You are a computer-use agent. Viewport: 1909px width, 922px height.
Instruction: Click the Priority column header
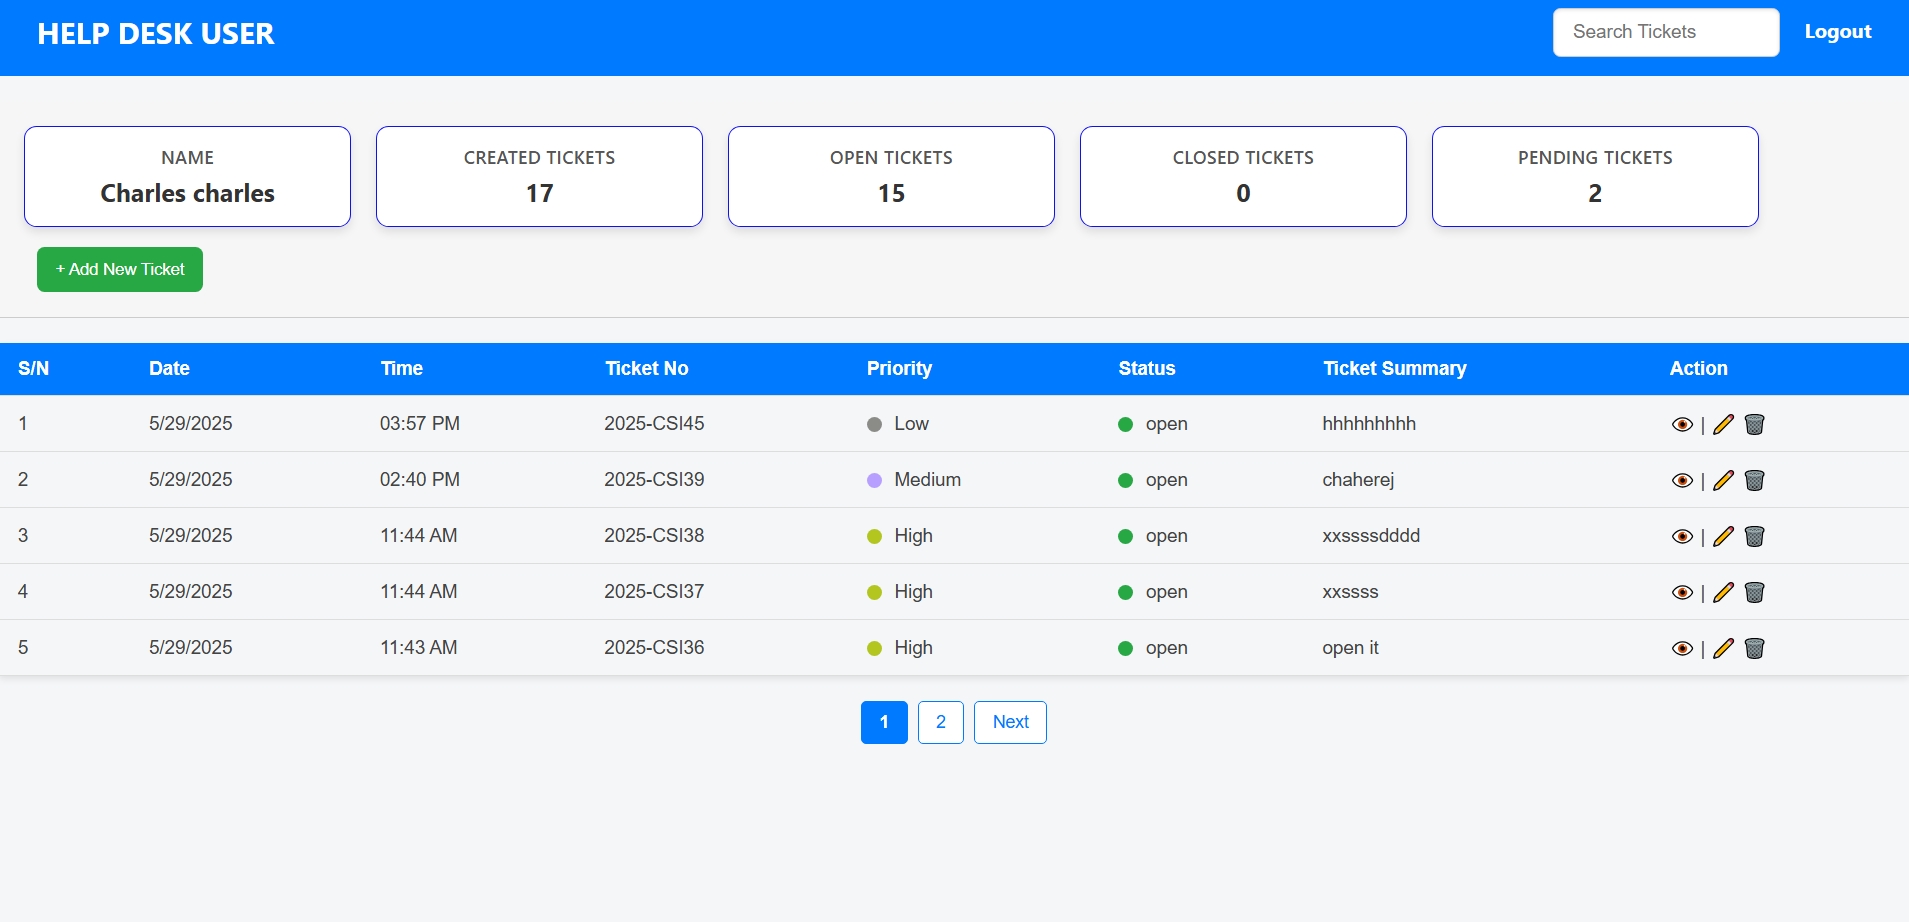(899, 368)
